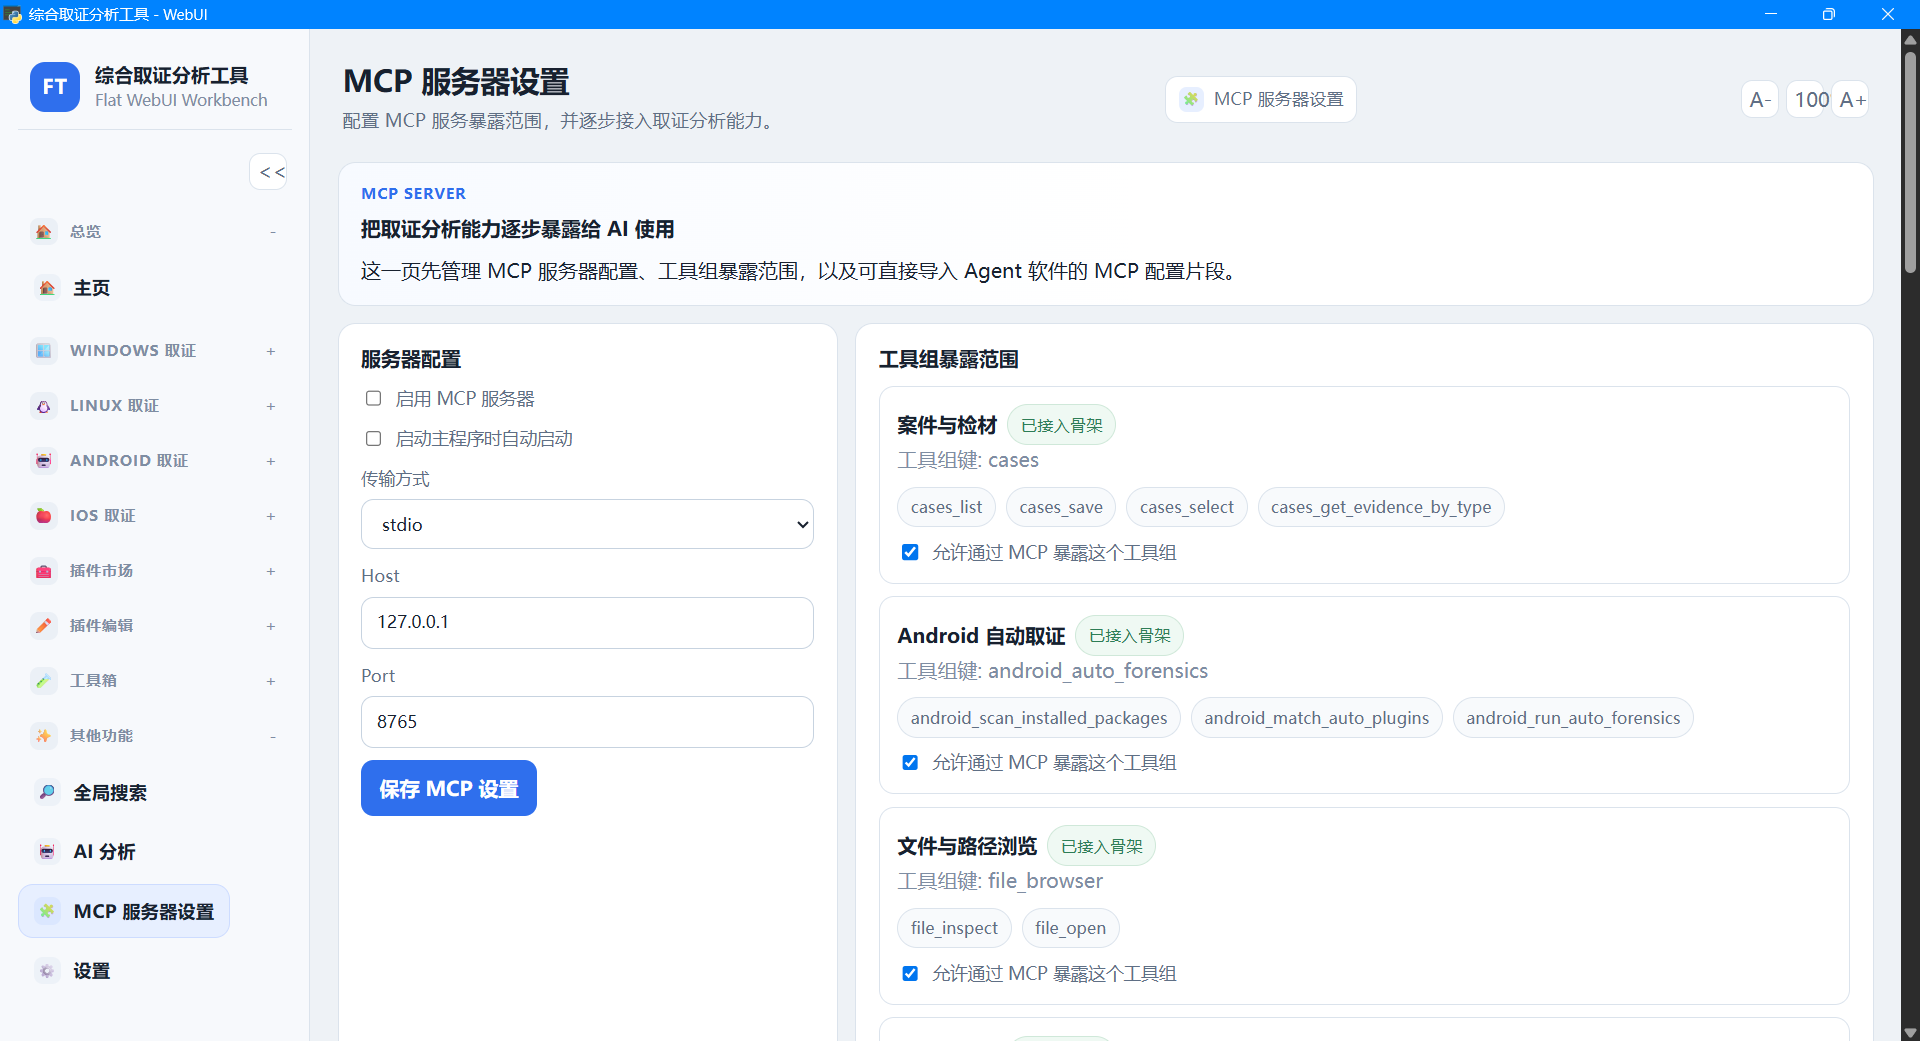Expand the 插件市场 plus sign
This screenshot has height=1041, width=1920.
271,571
